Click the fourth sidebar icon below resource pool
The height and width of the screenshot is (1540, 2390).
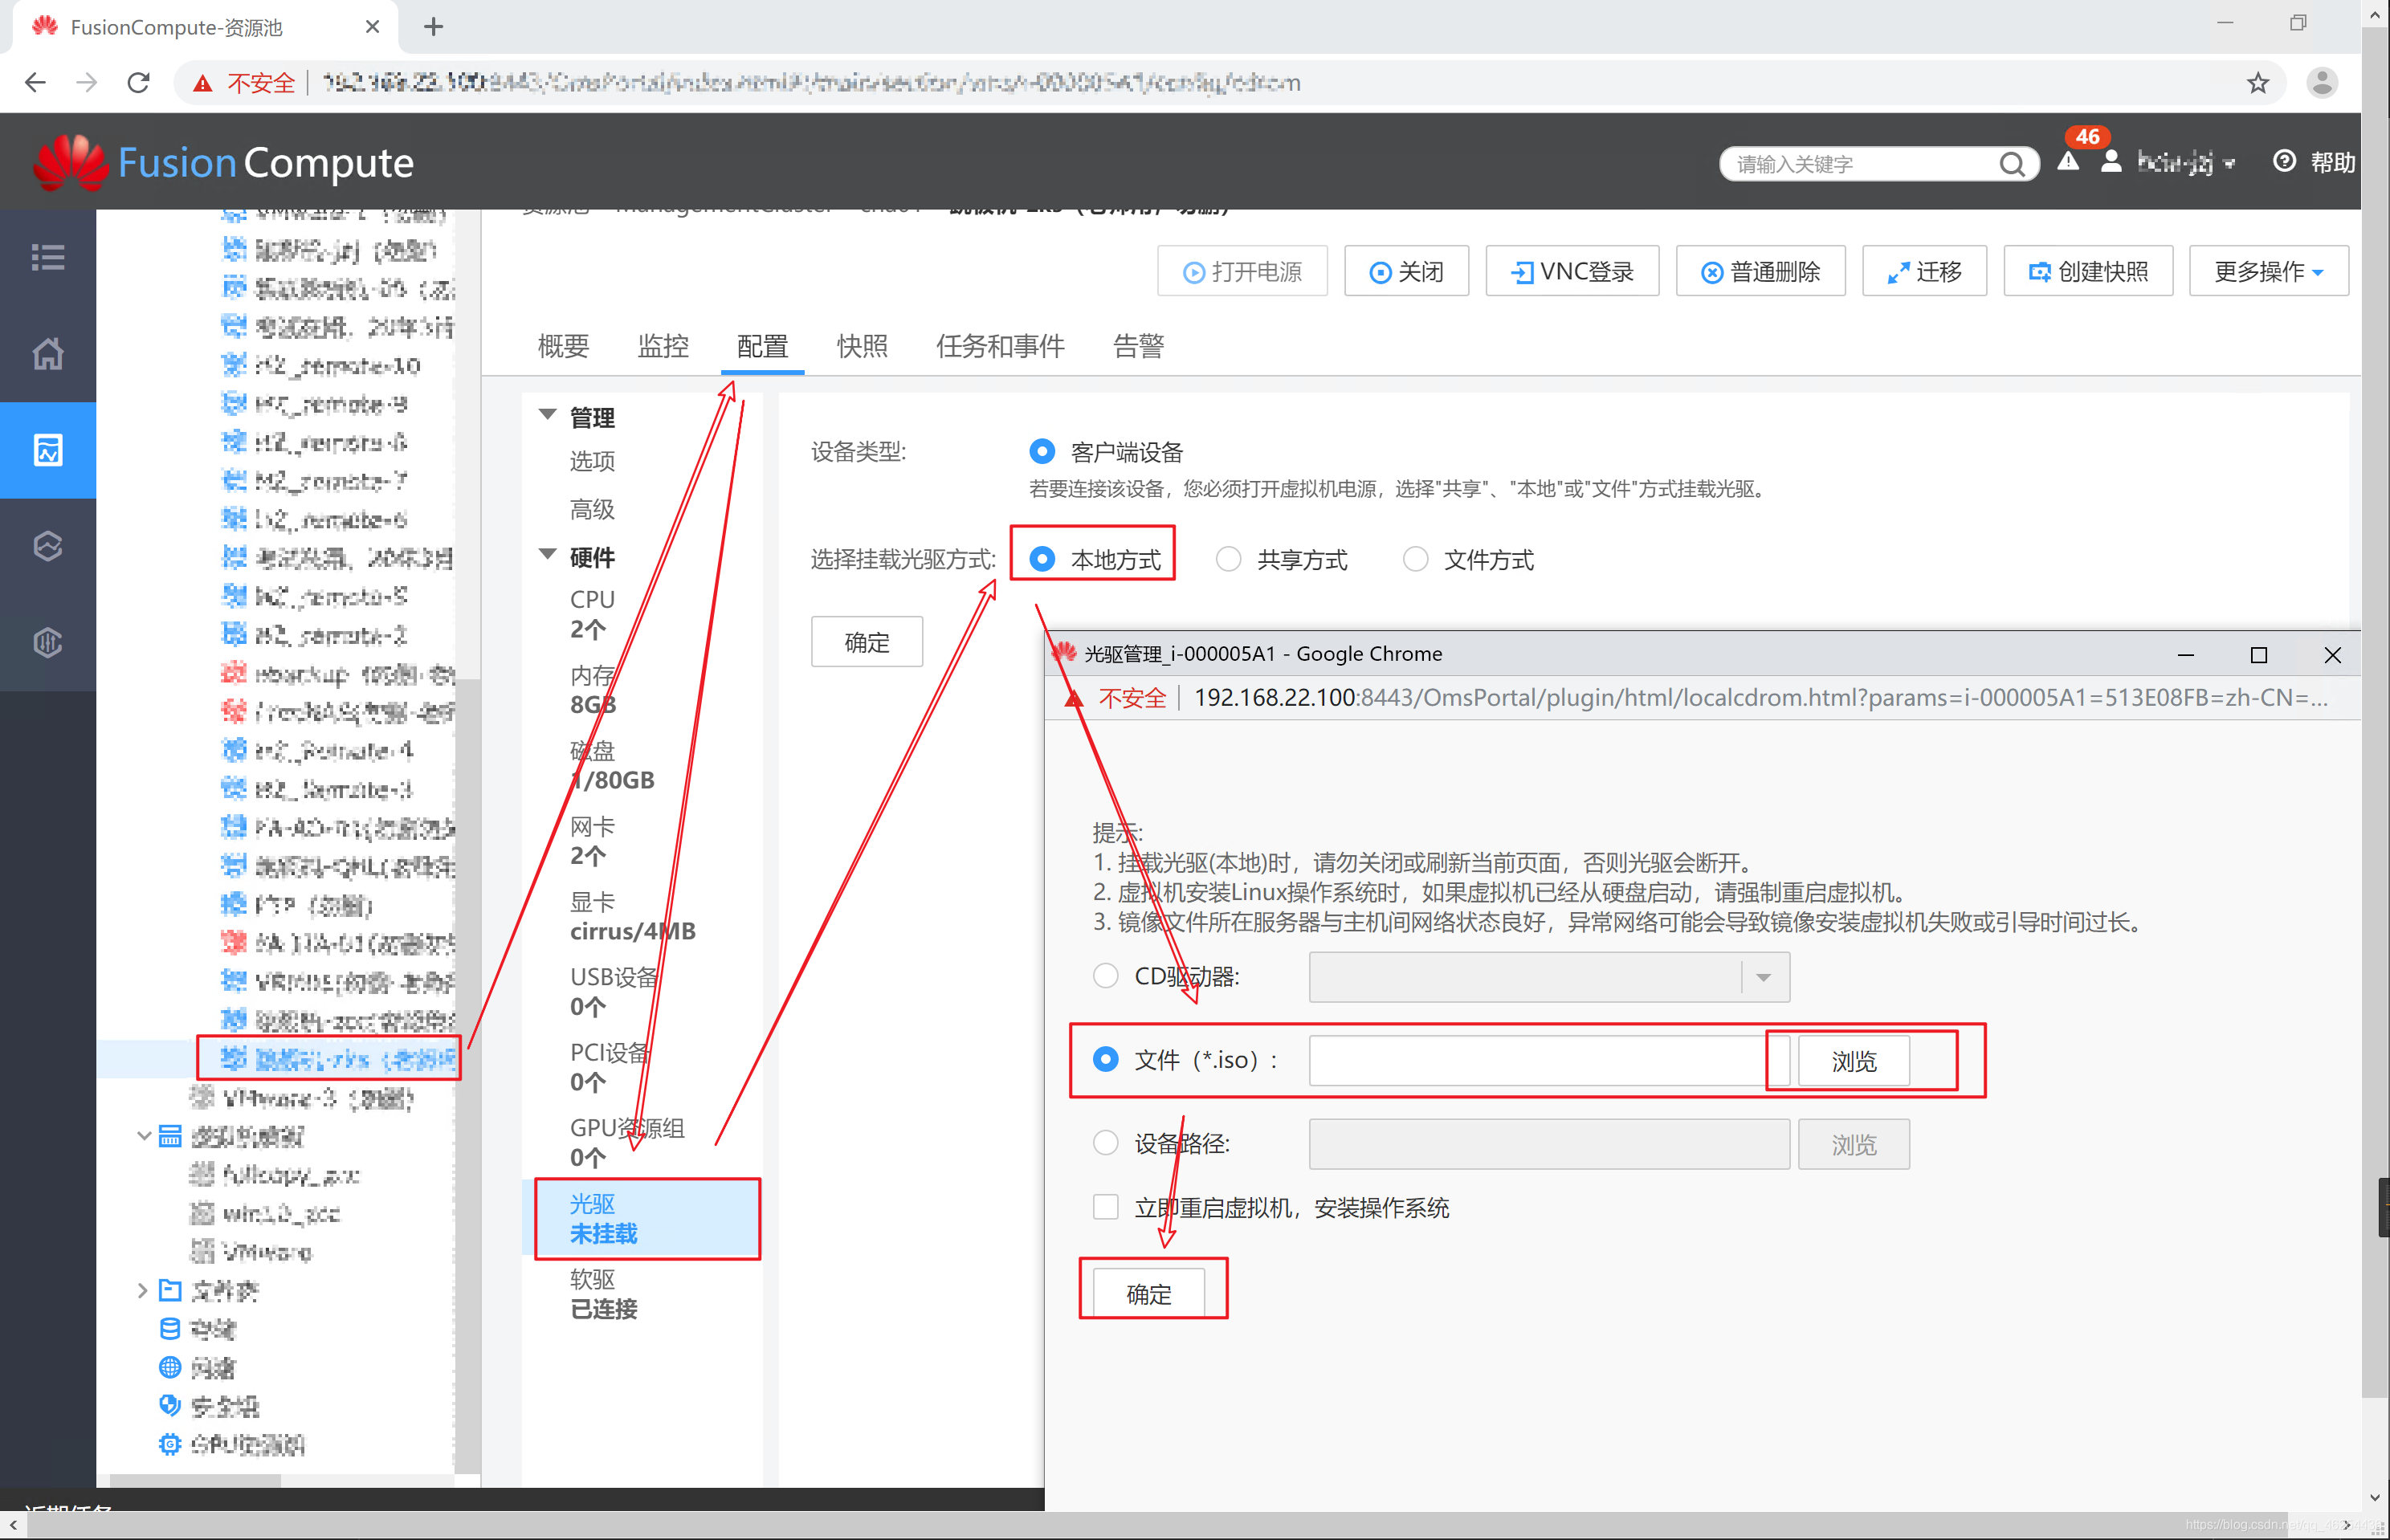click(48, 546)
